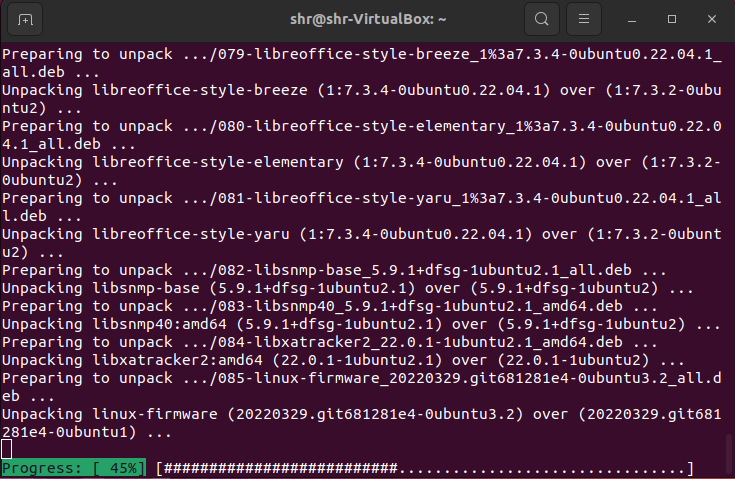Screen dimensions: 735x479
Task: Click the hash progress bar
Action: pos(425,468)
